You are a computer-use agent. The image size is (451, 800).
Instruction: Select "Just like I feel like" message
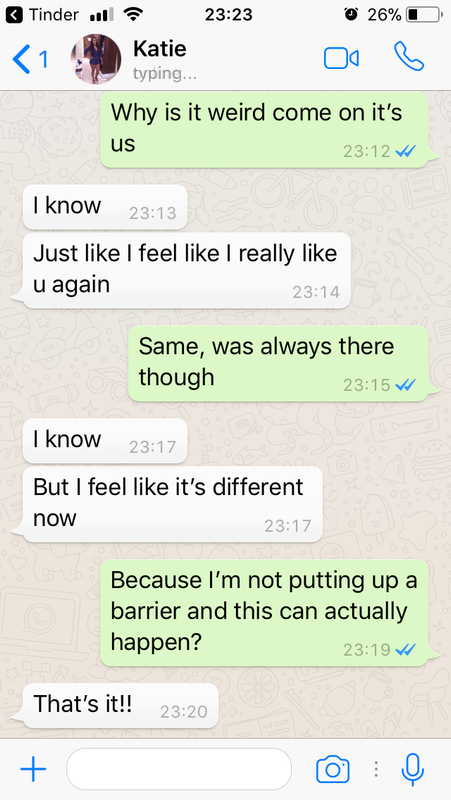click(x=187, y=270)
